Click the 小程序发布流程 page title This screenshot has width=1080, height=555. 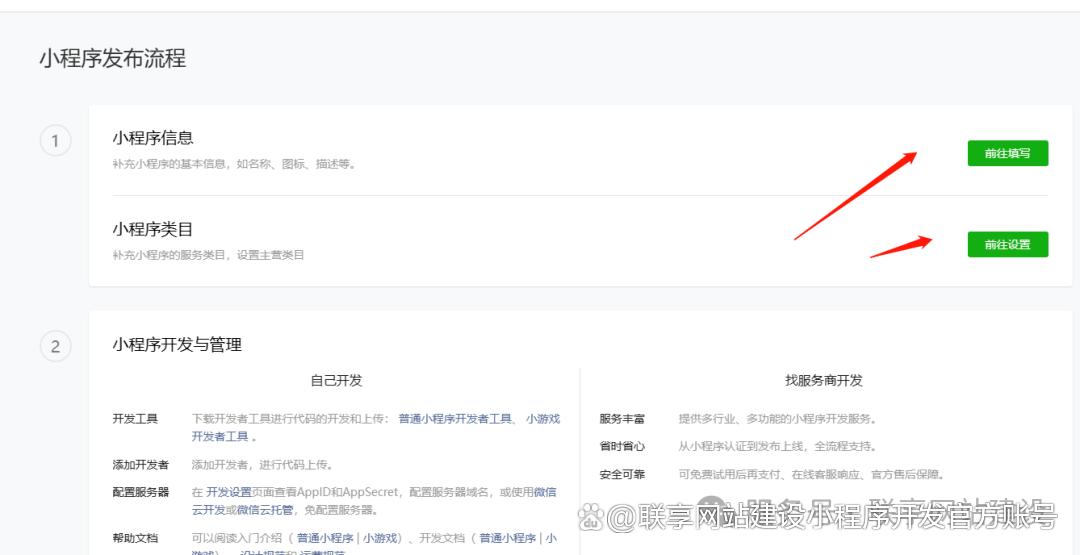113,58
